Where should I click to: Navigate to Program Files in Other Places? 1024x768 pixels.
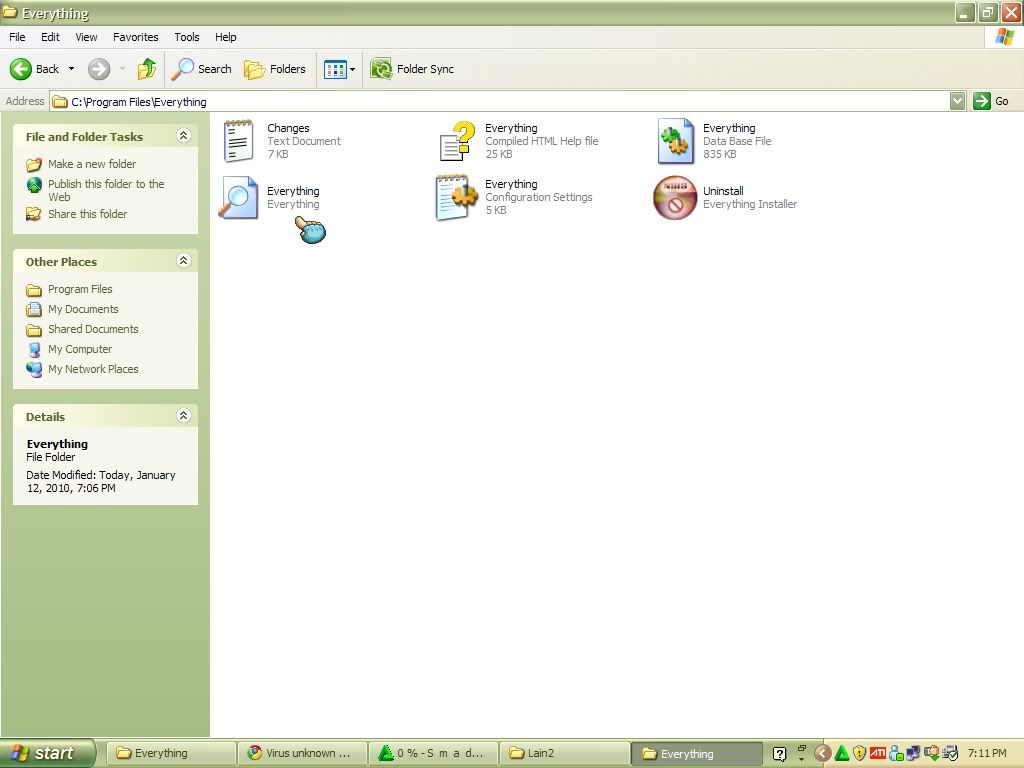(69, 289)
